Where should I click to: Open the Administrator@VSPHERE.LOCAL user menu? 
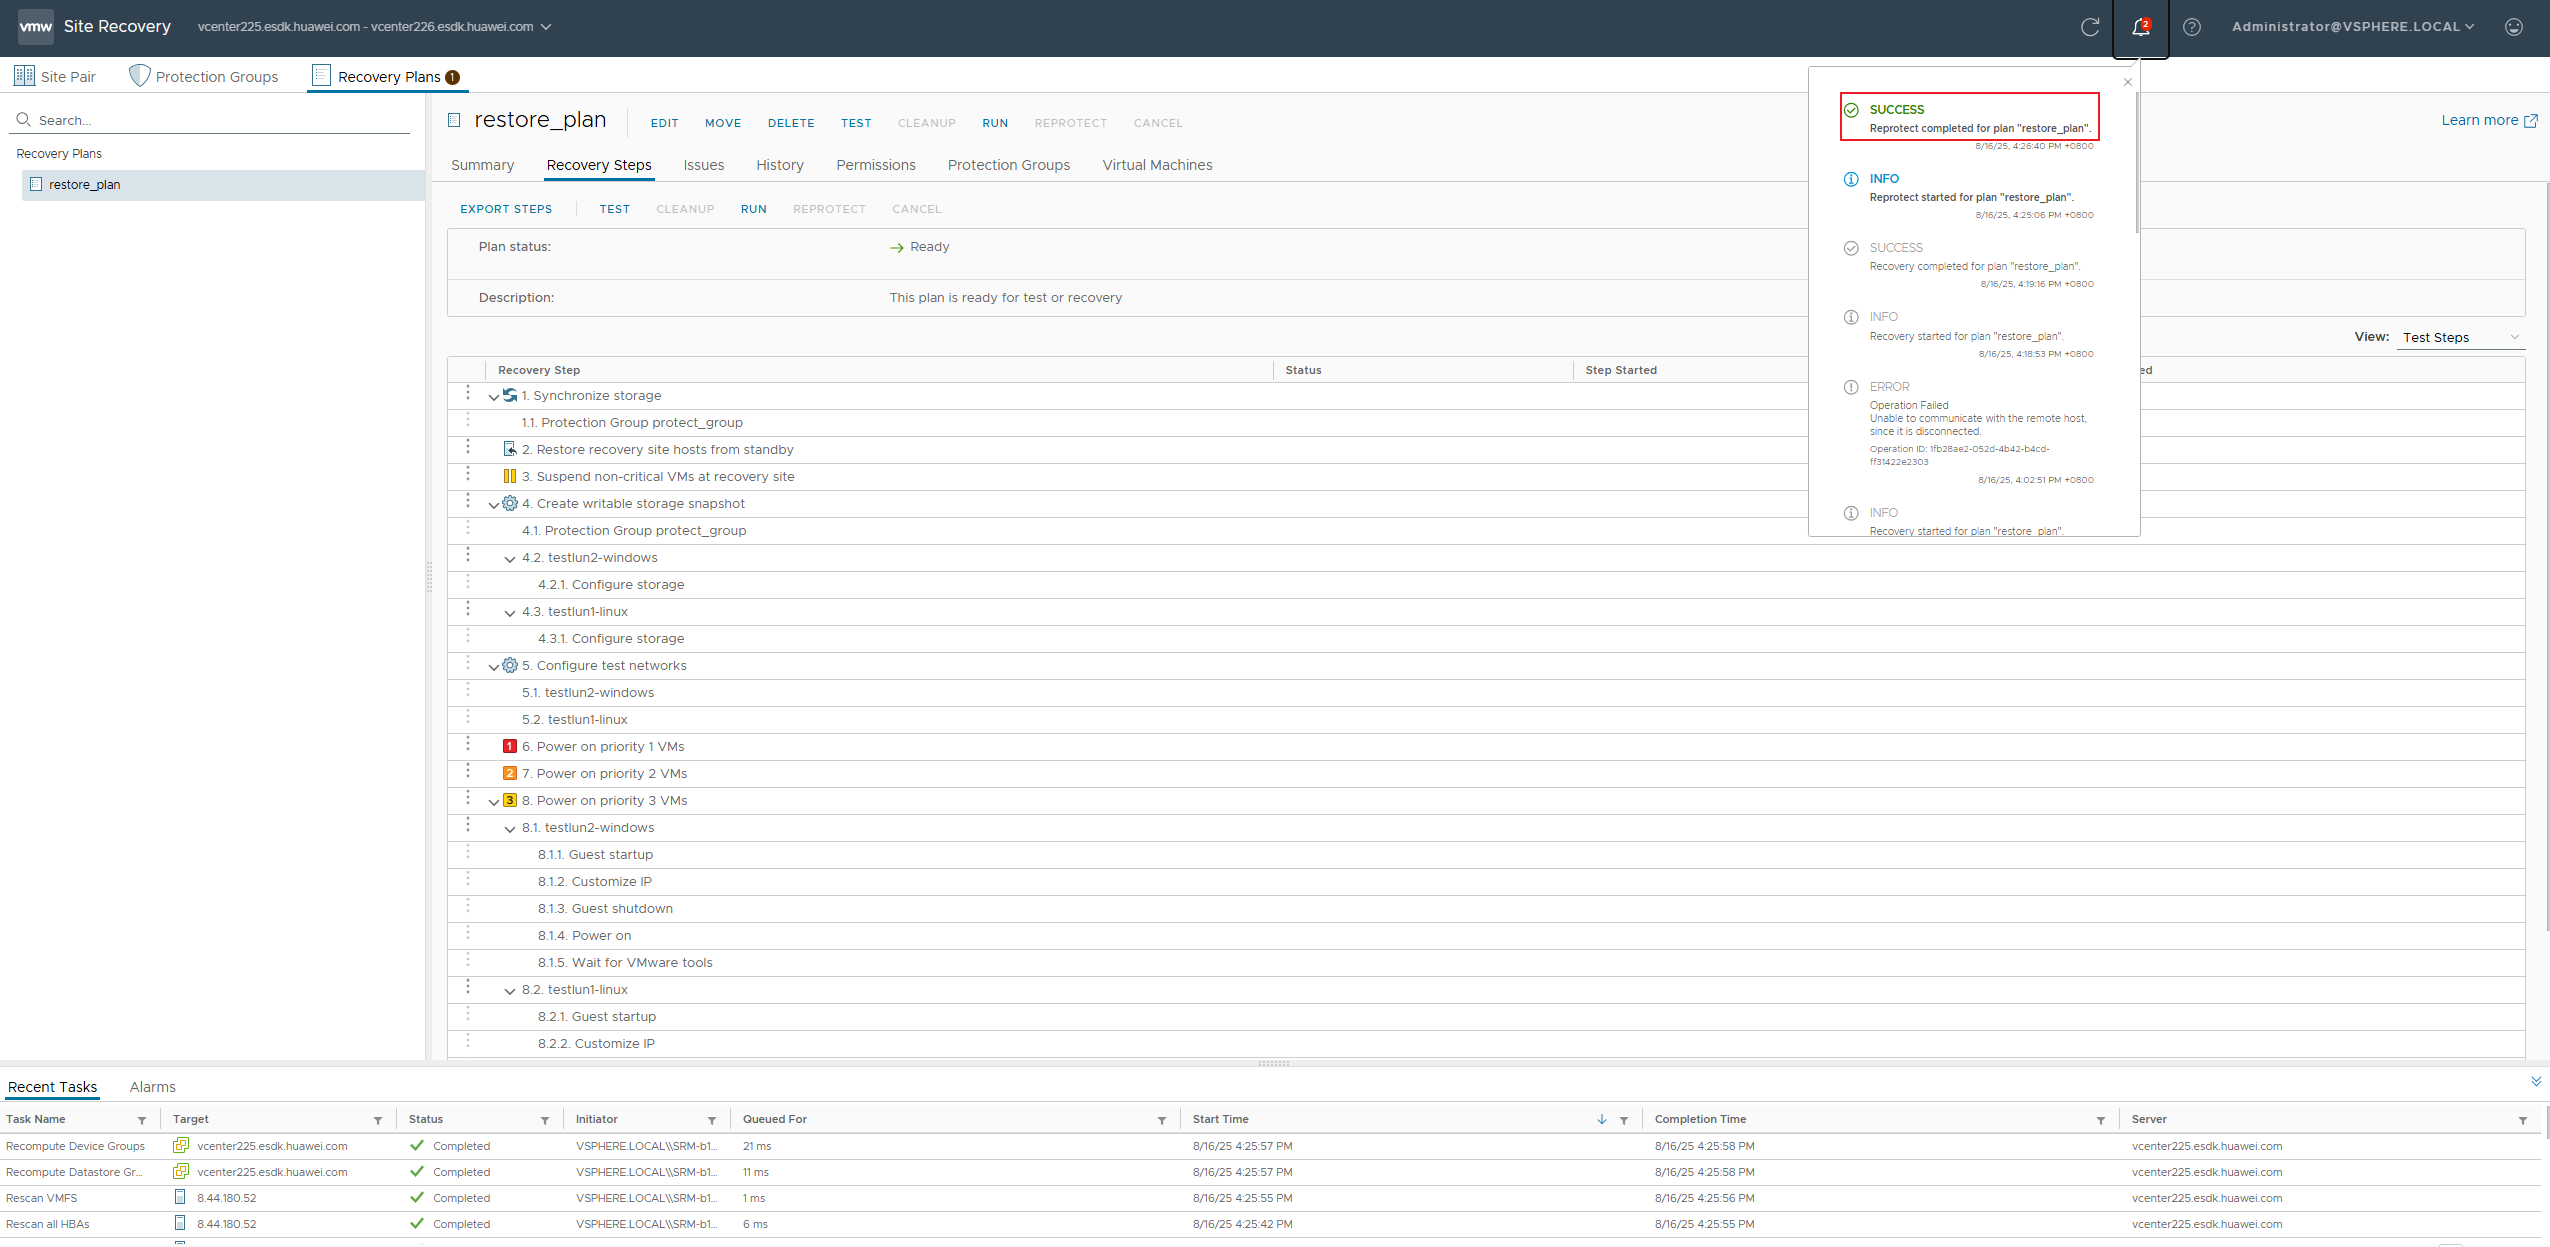click(2353, 27)
